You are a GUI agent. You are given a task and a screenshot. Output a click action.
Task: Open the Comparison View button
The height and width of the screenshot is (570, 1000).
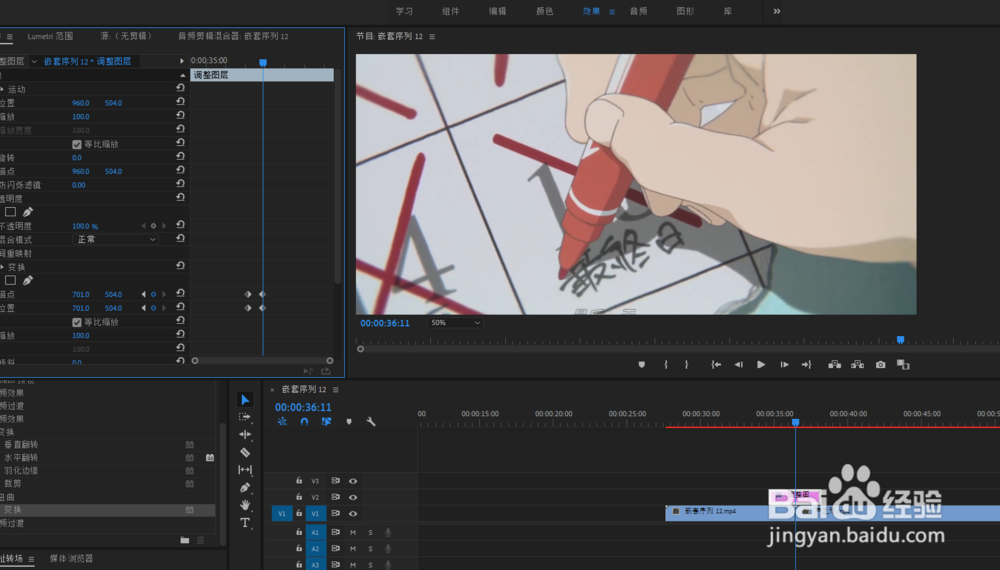click(903, 365)
